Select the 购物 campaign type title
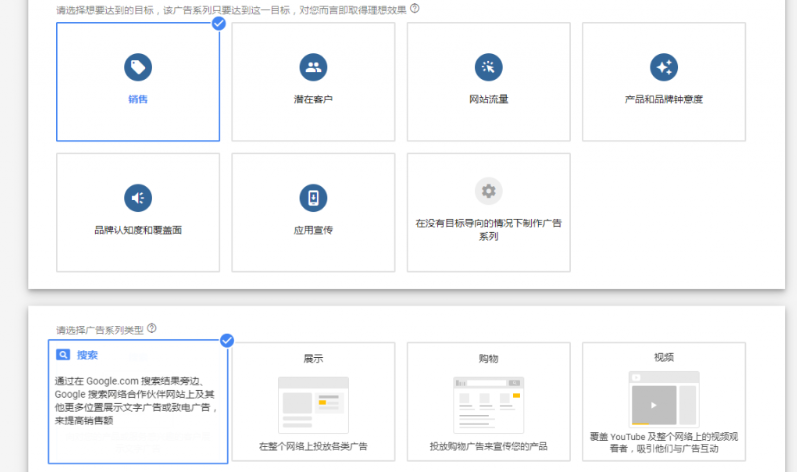This screenshot has height=475, width=797. click(488, 359)
